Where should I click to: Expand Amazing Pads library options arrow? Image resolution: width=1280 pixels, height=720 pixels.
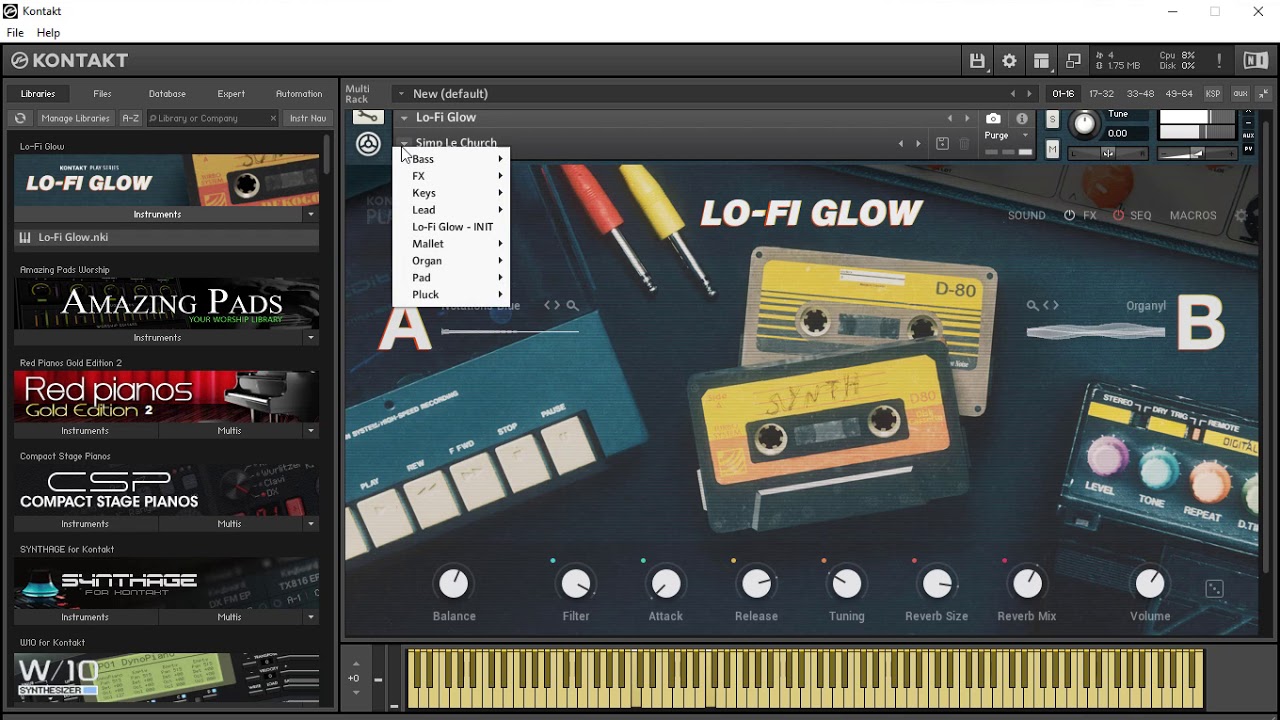point(311,338)
